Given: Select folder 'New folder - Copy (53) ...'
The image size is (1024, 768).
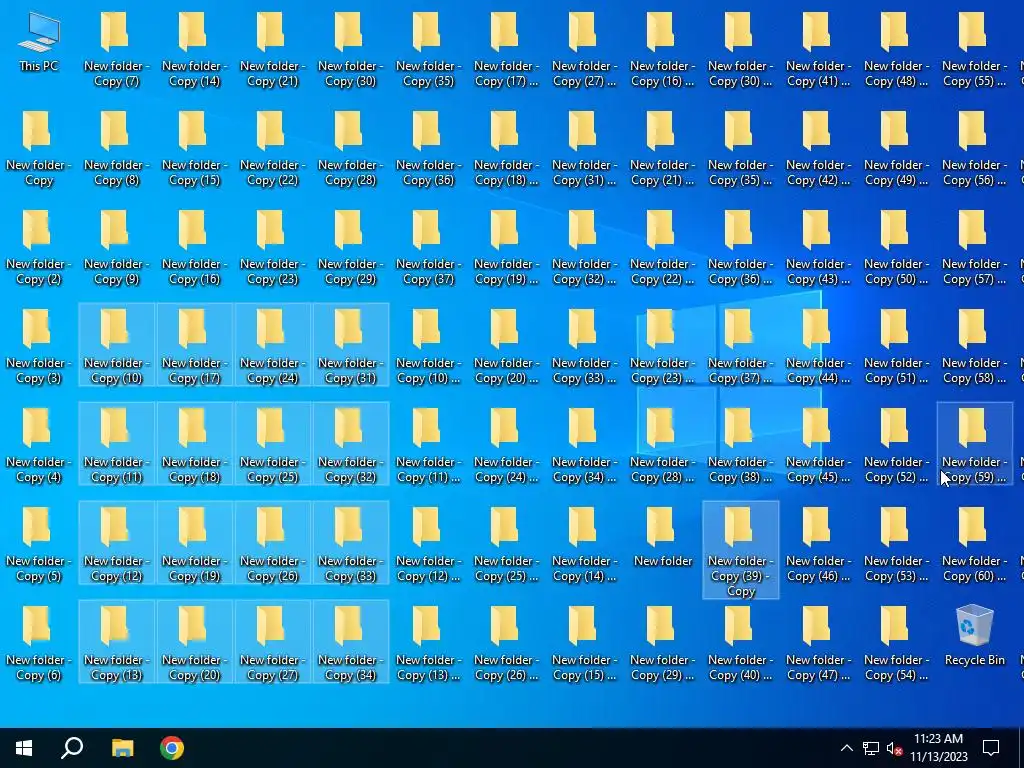Looking at the screenshot, I should pyautogui.click(x=896, y=545).
